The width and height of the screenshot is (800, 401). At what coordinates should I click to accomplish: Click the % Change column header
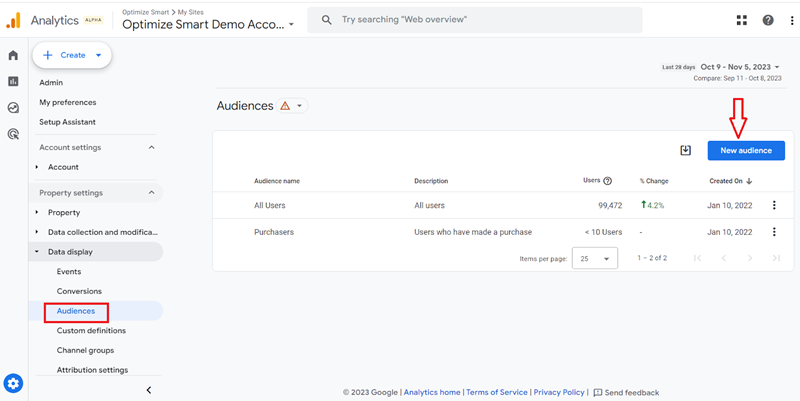(x=654, y=181)
